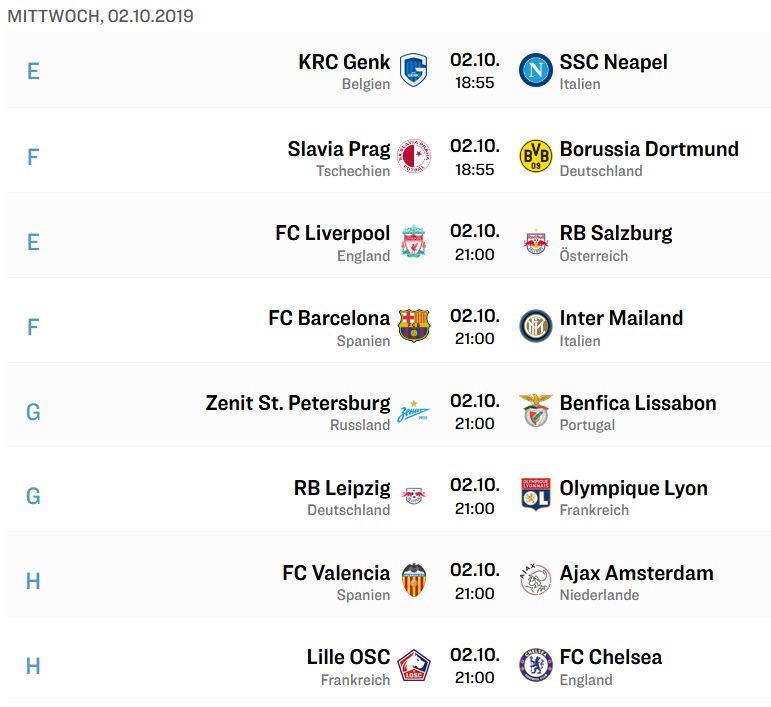Click the FC Valencia bat crest

tap(414, 580)
